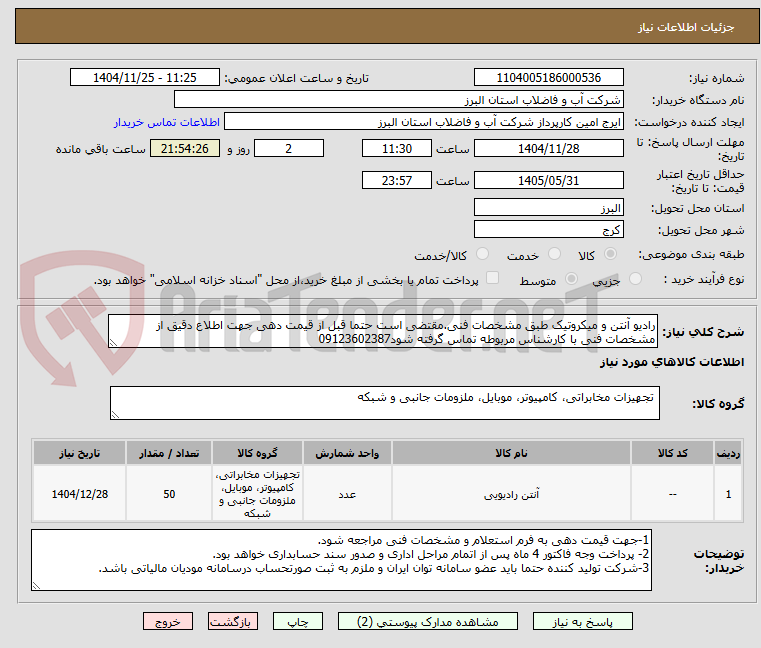Click the بازگشت back button
This screenshot has height=648, width=761.
(232, 621)
